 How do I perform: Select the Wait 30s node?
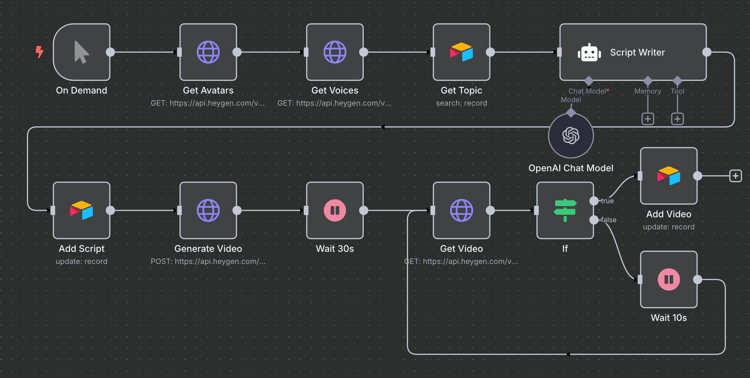pos(335,211)
